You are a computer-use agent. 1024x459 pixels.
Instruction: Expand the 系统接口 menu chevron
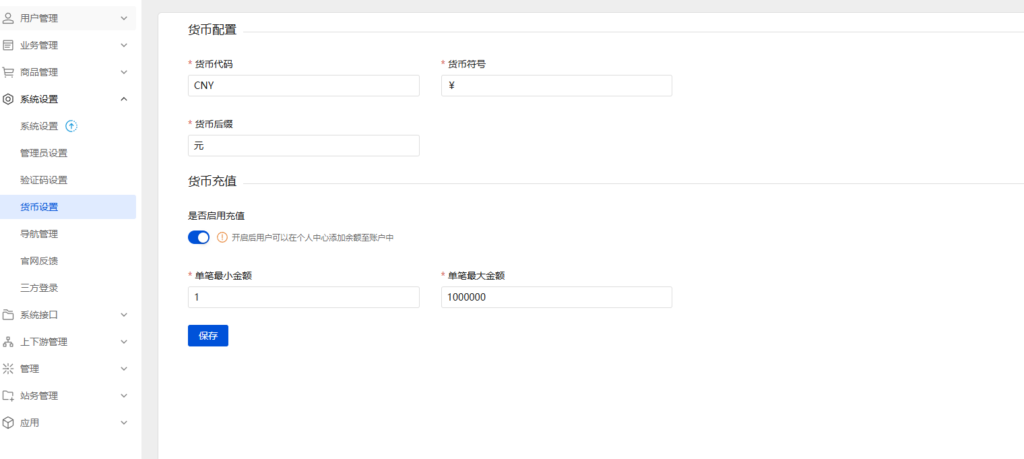pos(124,315)
